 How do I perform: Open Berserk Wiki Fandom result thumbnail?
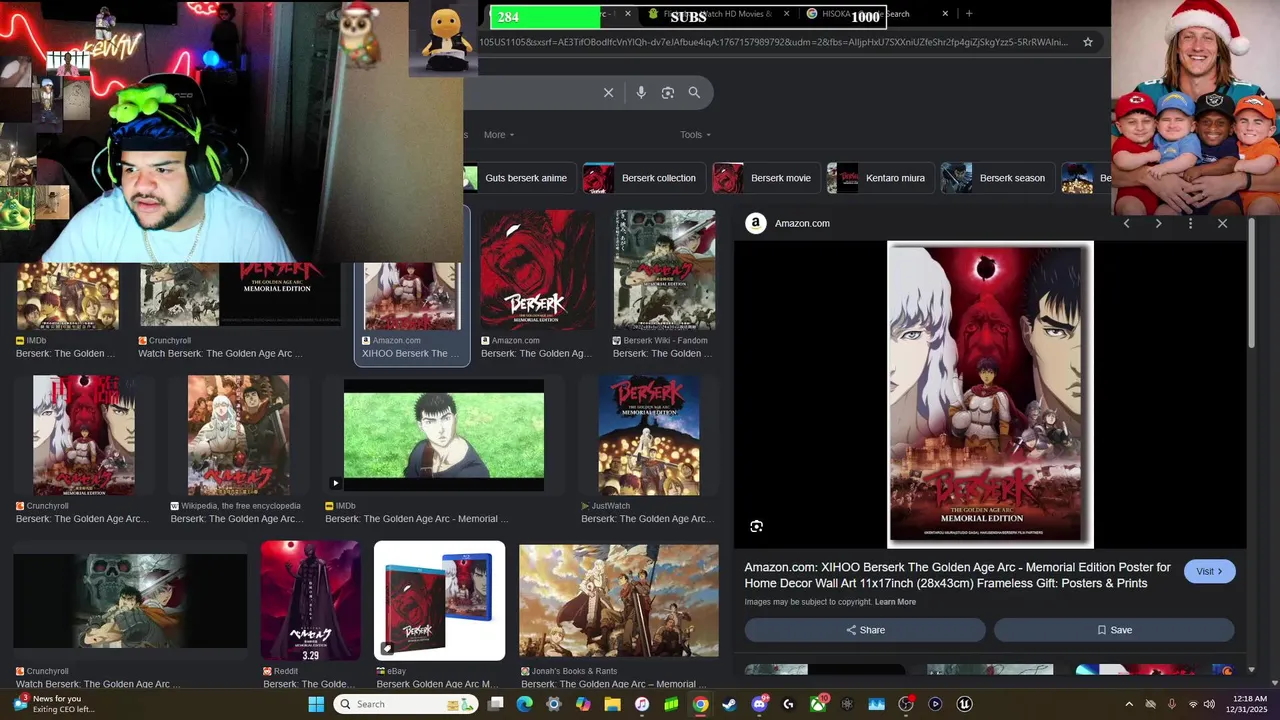click(x=665, y=270)
